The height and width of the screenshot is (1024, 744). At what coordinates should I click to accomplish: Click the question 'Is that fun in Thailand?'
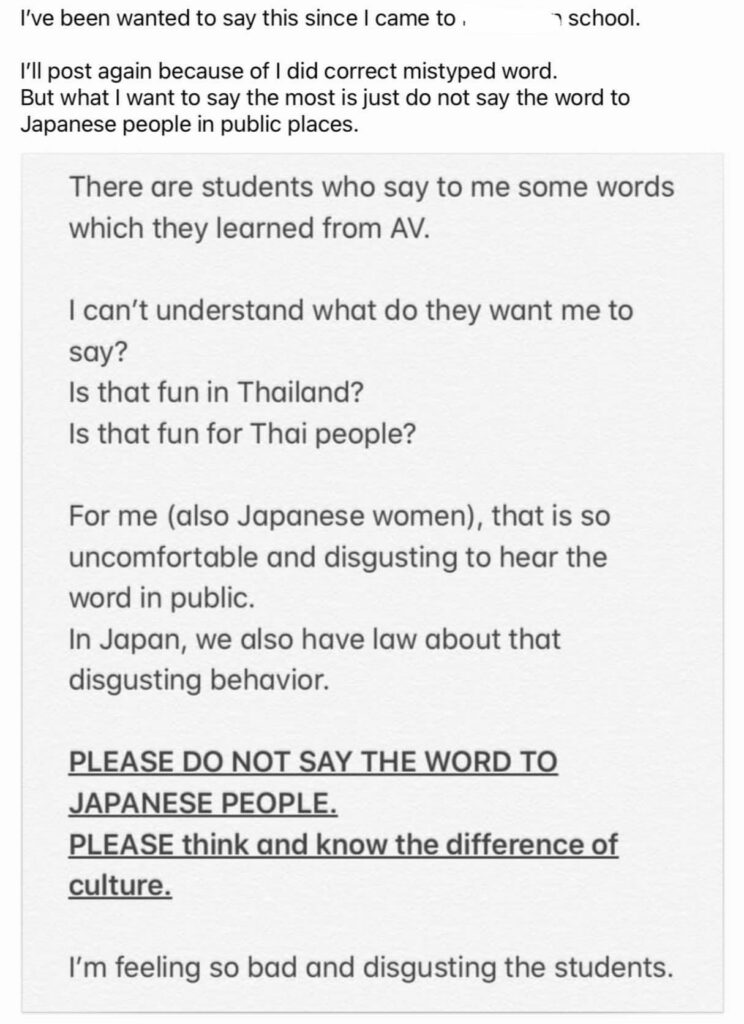(x=216, y=392)
